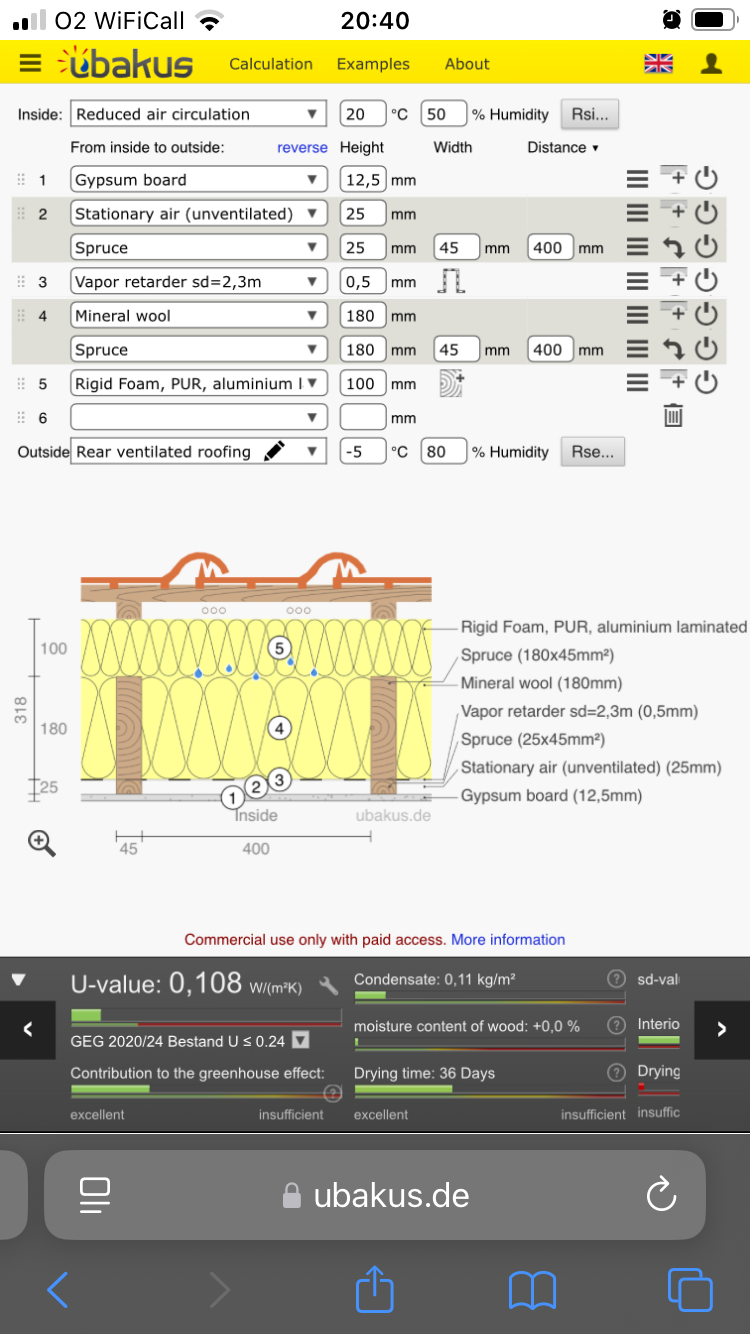Disable the Mineral wool layer with power icon
750x1334 pixels.
pos(706,316)
